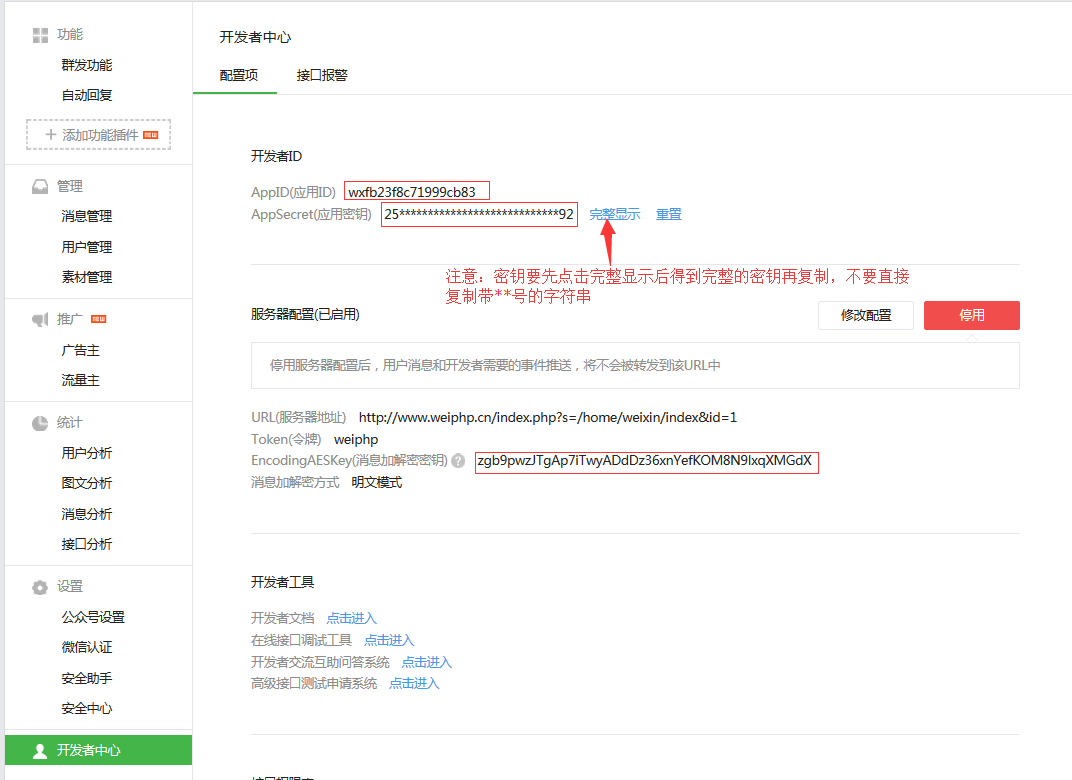Open 群发功能 in the sidebar

coord(87,65)
